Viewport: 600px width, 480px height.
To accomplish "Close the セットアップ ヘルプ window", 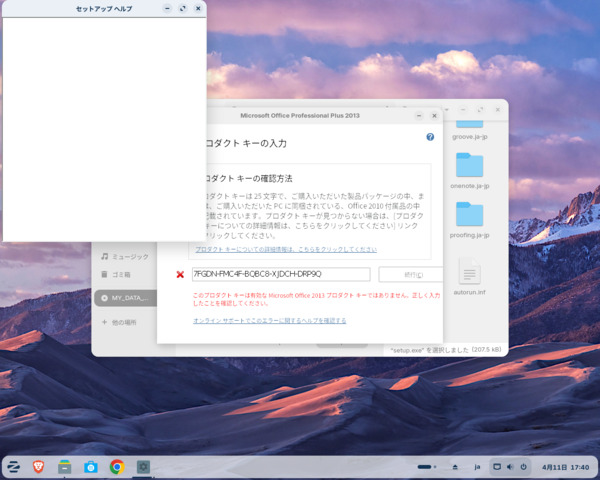I will pos(198,8).
